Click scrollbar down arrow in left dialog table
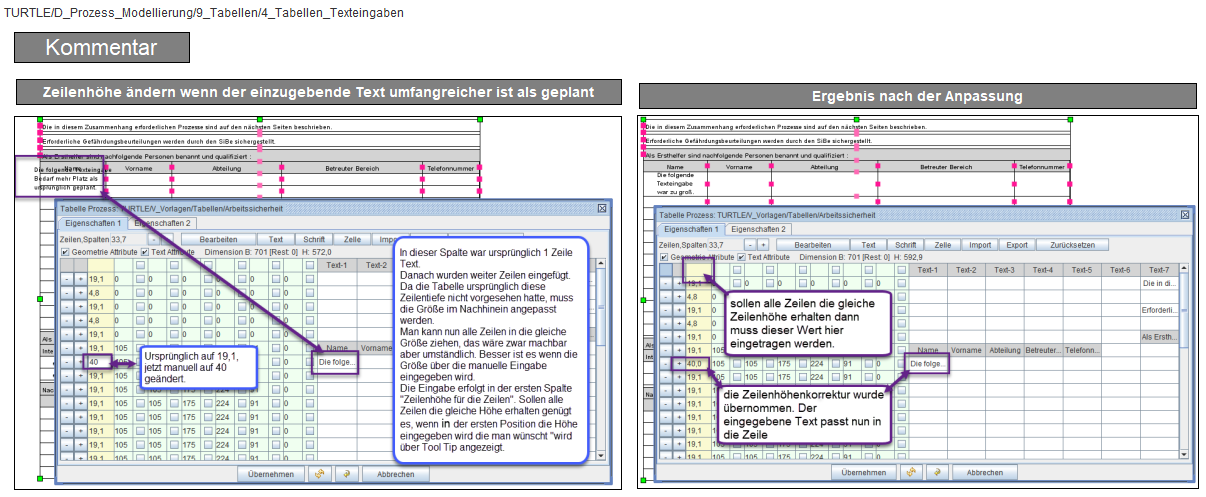The height and width of the screenshot is (497, 1206). [600, 455]
